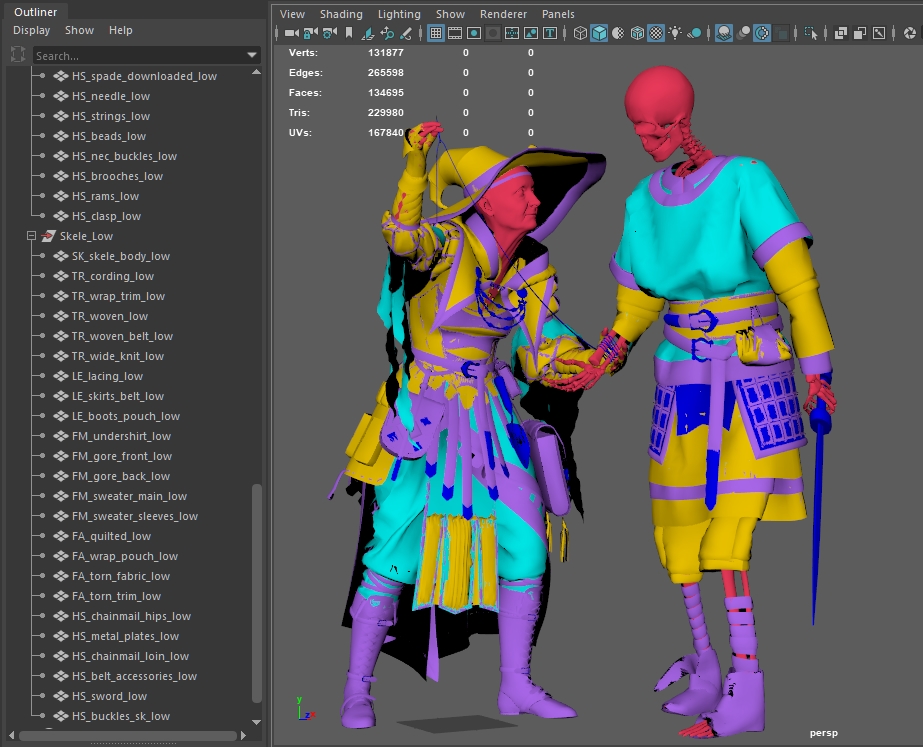Open Camera Attributes from viewport toolbar
This screenshot has width=923, height=747.
329,33
